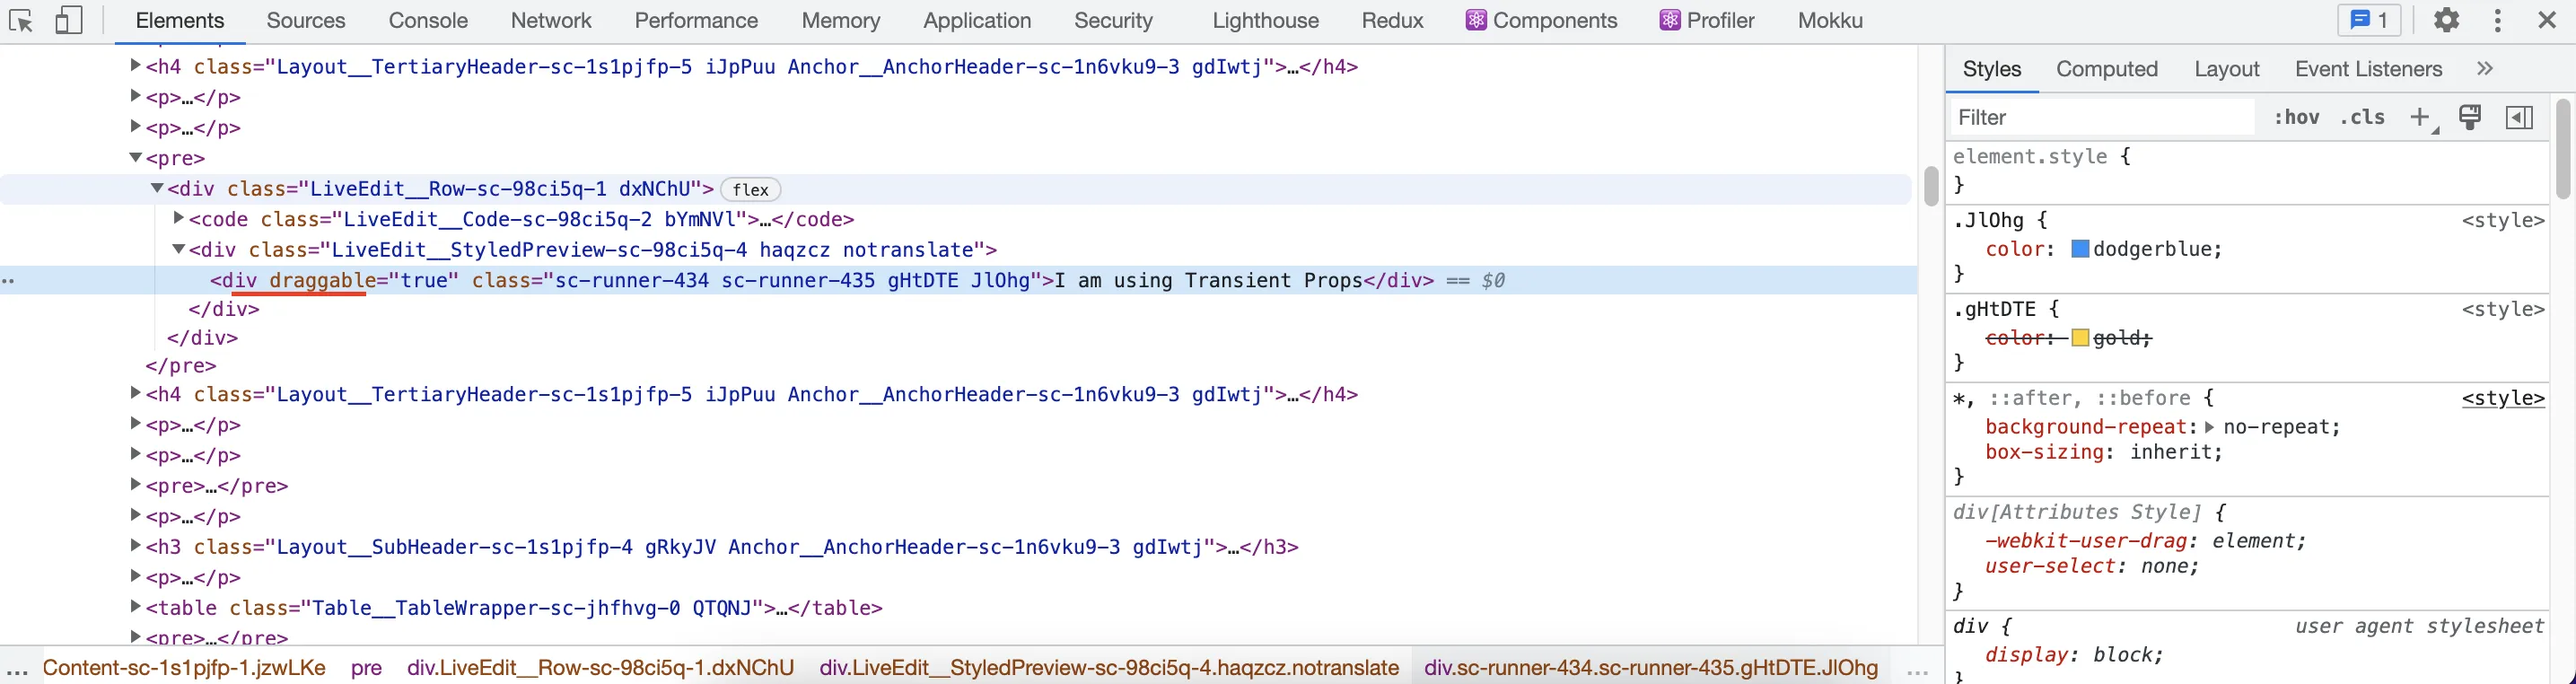Focus the styles Filter input field
2576x684 pixels.
(2102, 118)
